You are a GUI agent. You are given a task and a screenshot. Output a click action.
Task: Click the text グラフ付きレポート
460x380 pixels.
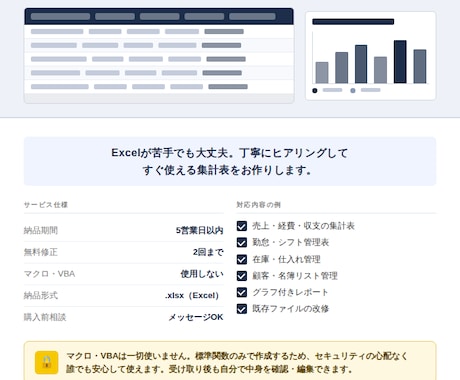[x=291, y=292]
